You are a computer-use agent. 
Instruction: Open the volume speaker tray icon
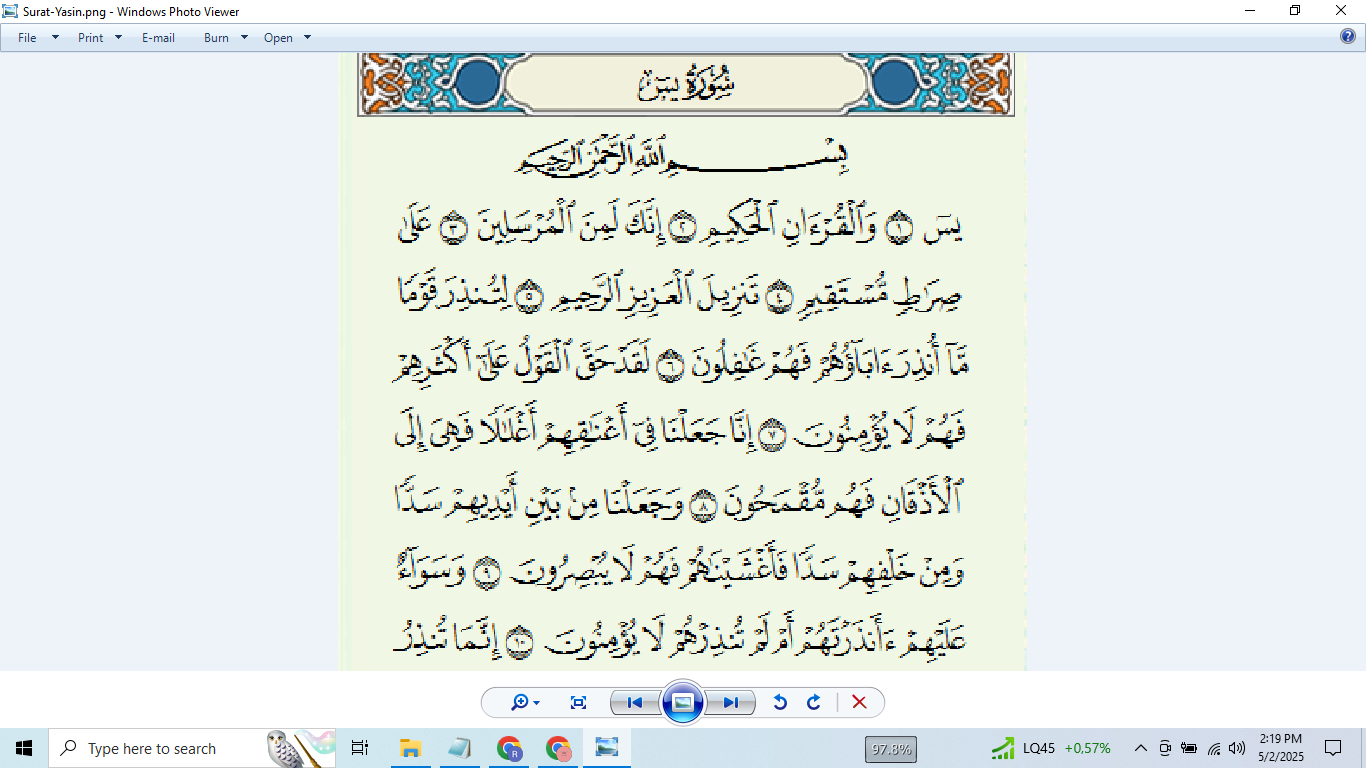(1237, 748)
